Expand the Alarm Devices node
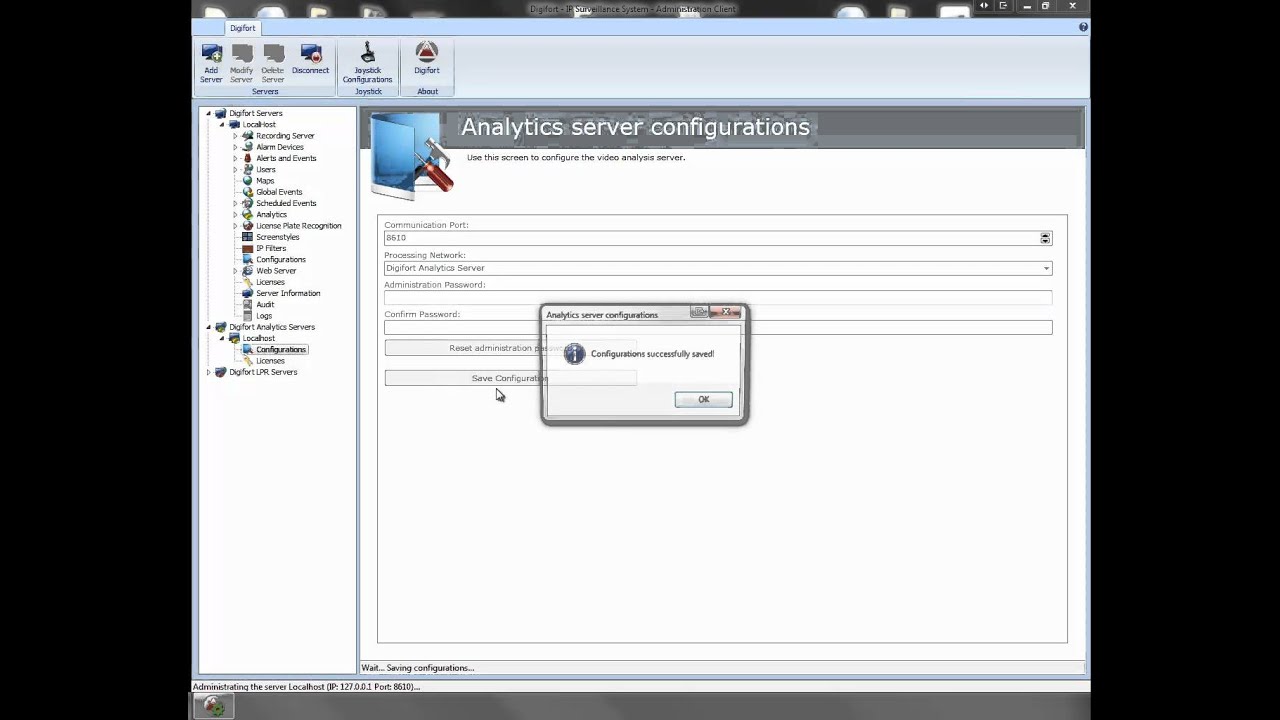This screenshot has width=1280, height=720. pos(235,147)
